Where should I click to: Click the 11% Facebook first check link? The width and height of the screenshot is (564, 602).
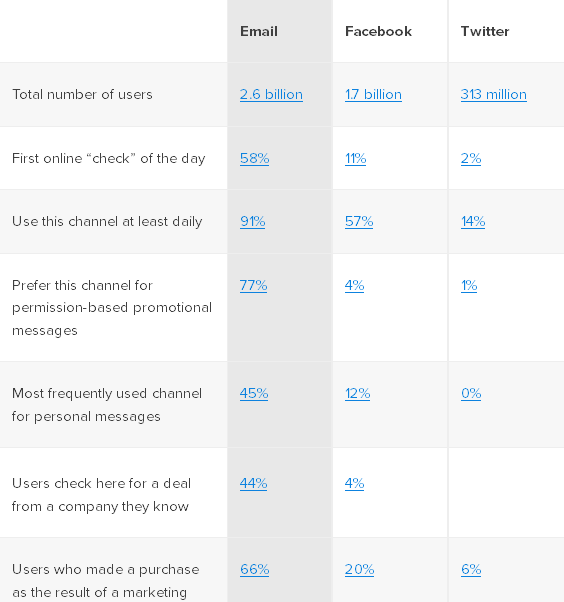click(356, 158)
